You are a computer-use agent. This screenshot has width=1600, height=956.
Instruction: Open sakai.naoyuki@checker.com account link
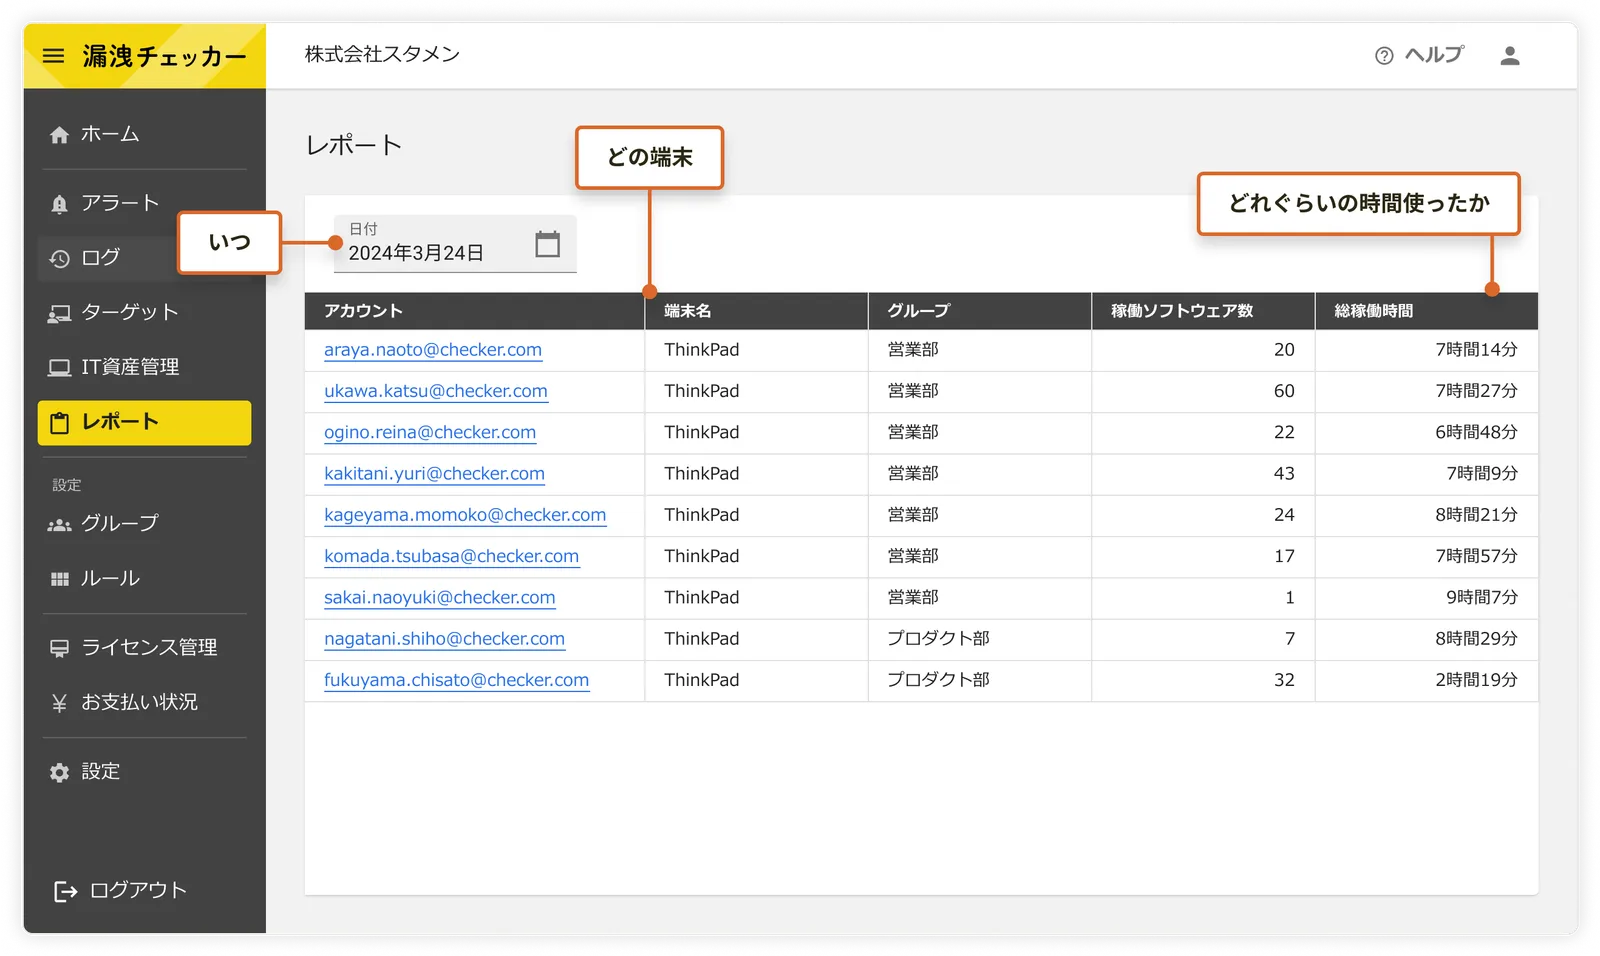439,597
